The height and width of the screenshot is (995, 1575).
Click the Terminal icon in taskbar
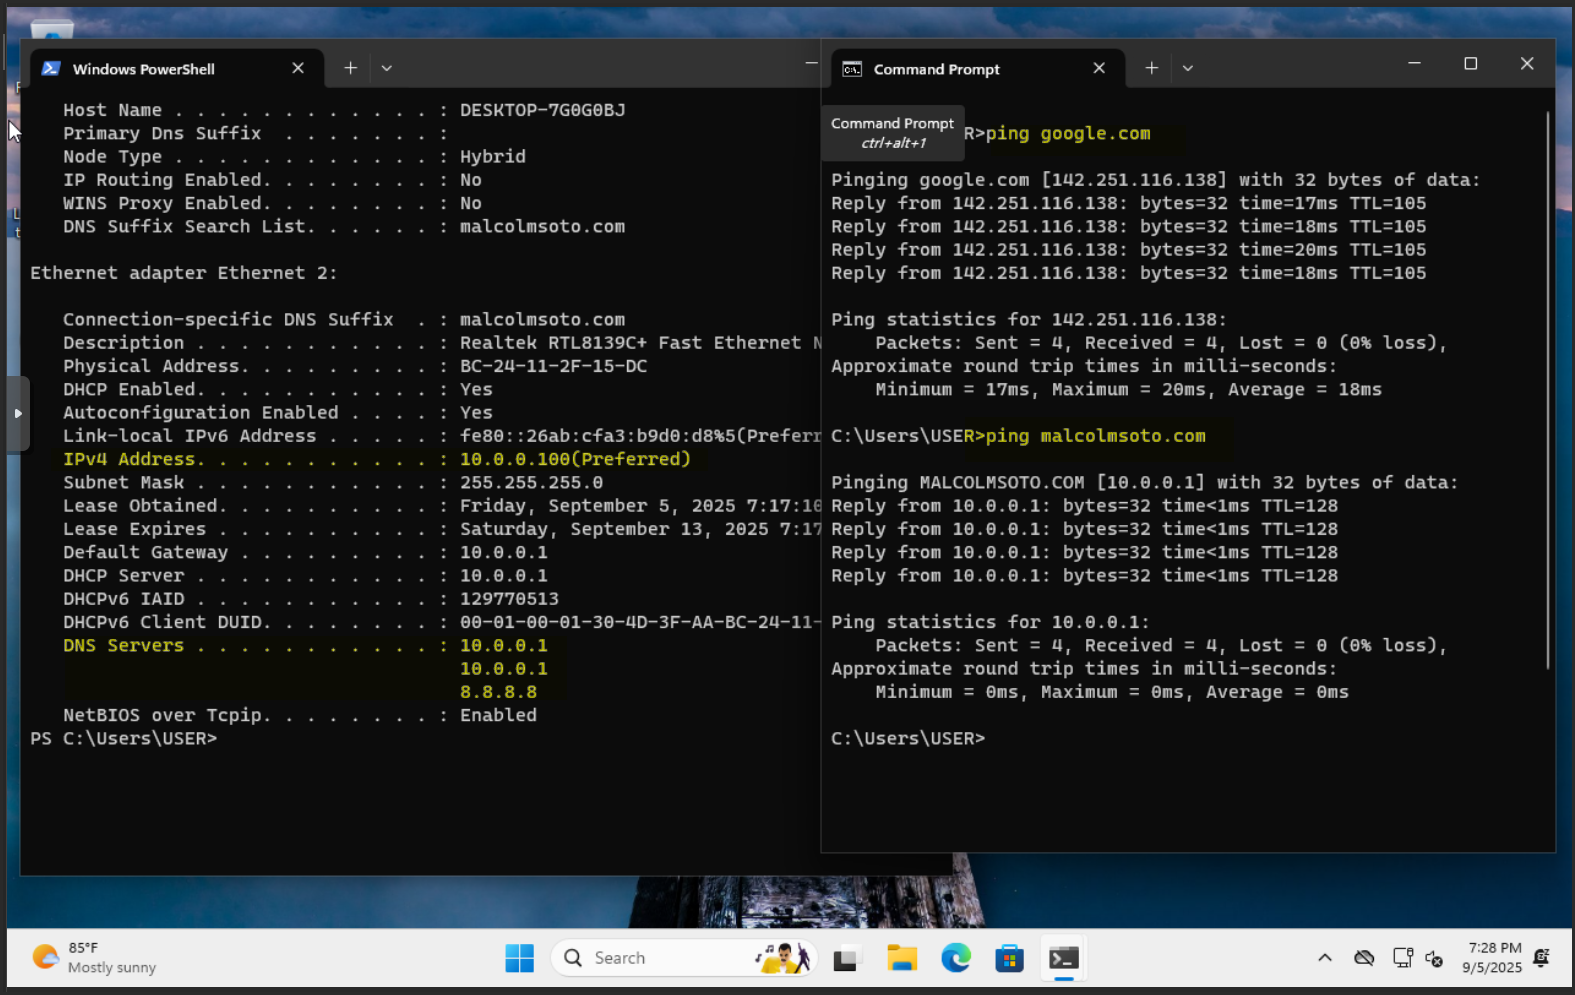click(x=1063, y=958)
